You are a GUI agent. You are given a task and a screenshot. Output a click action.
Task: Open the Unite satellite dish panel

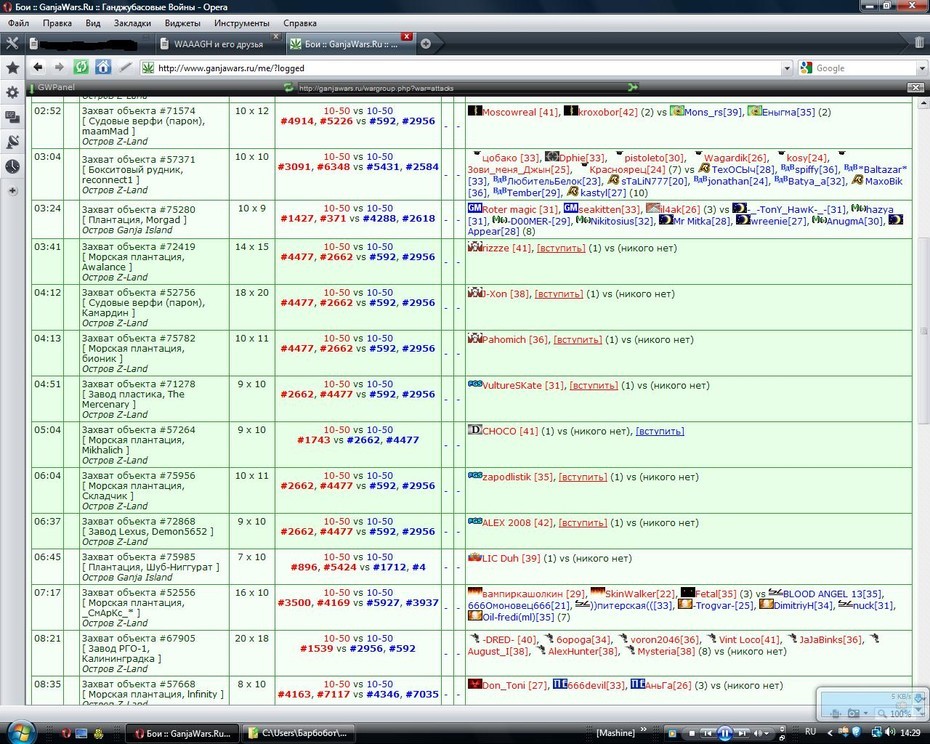(12, 142)
